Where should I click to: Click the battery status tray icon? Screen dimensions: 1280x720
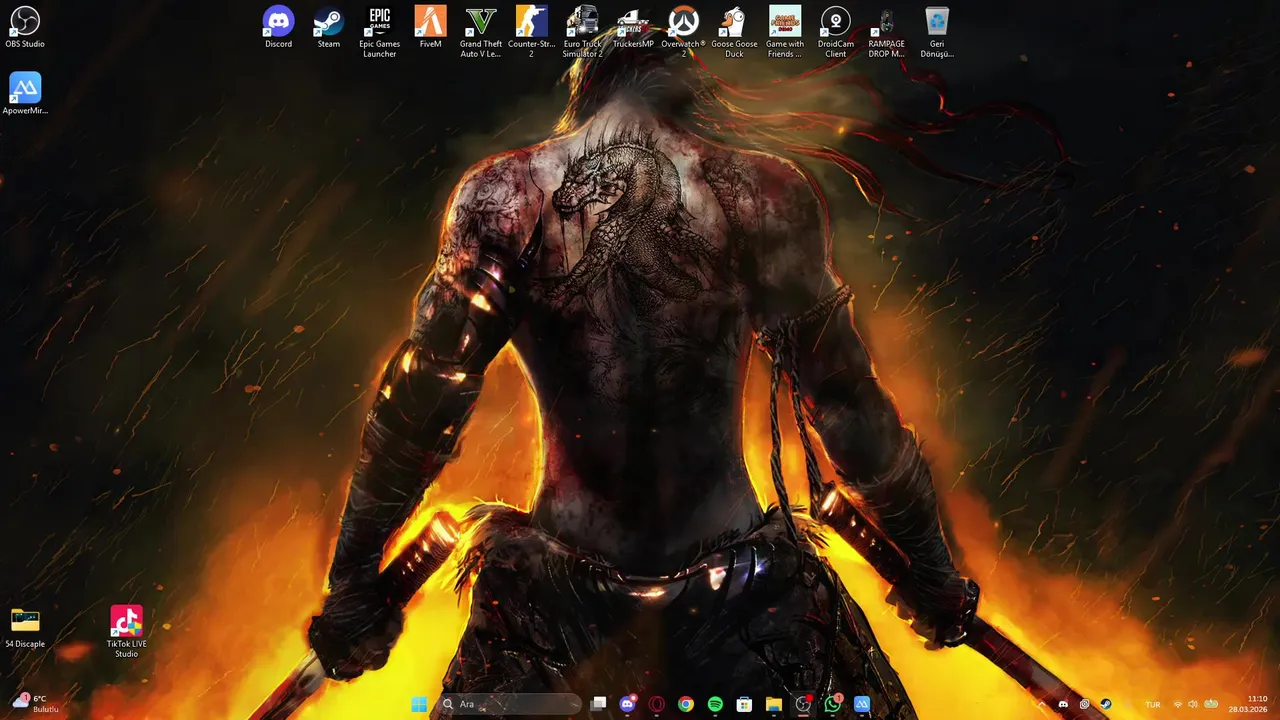[x=1211, y=704]
